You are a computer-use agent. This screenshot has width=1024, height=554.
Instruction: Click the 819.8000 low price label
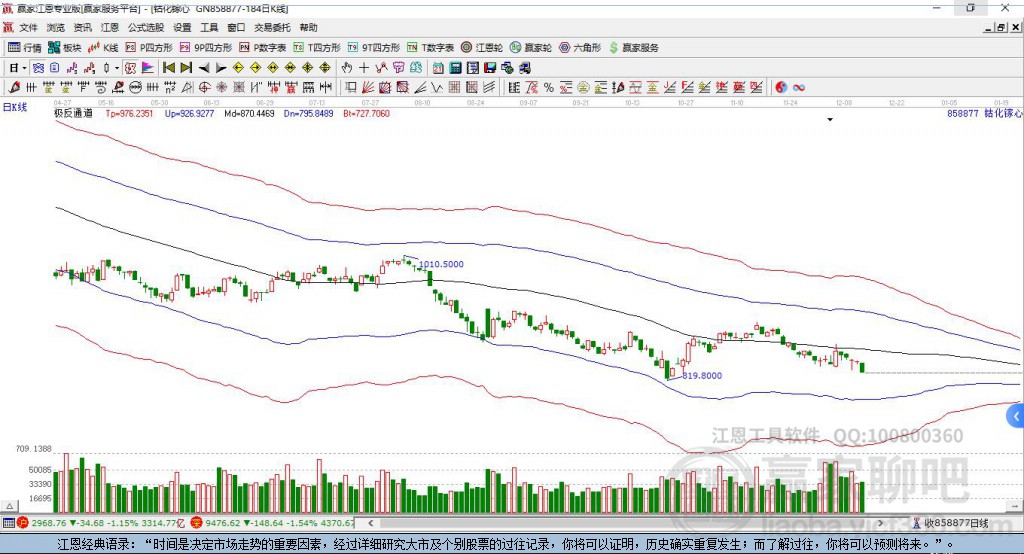click(702, 376)
